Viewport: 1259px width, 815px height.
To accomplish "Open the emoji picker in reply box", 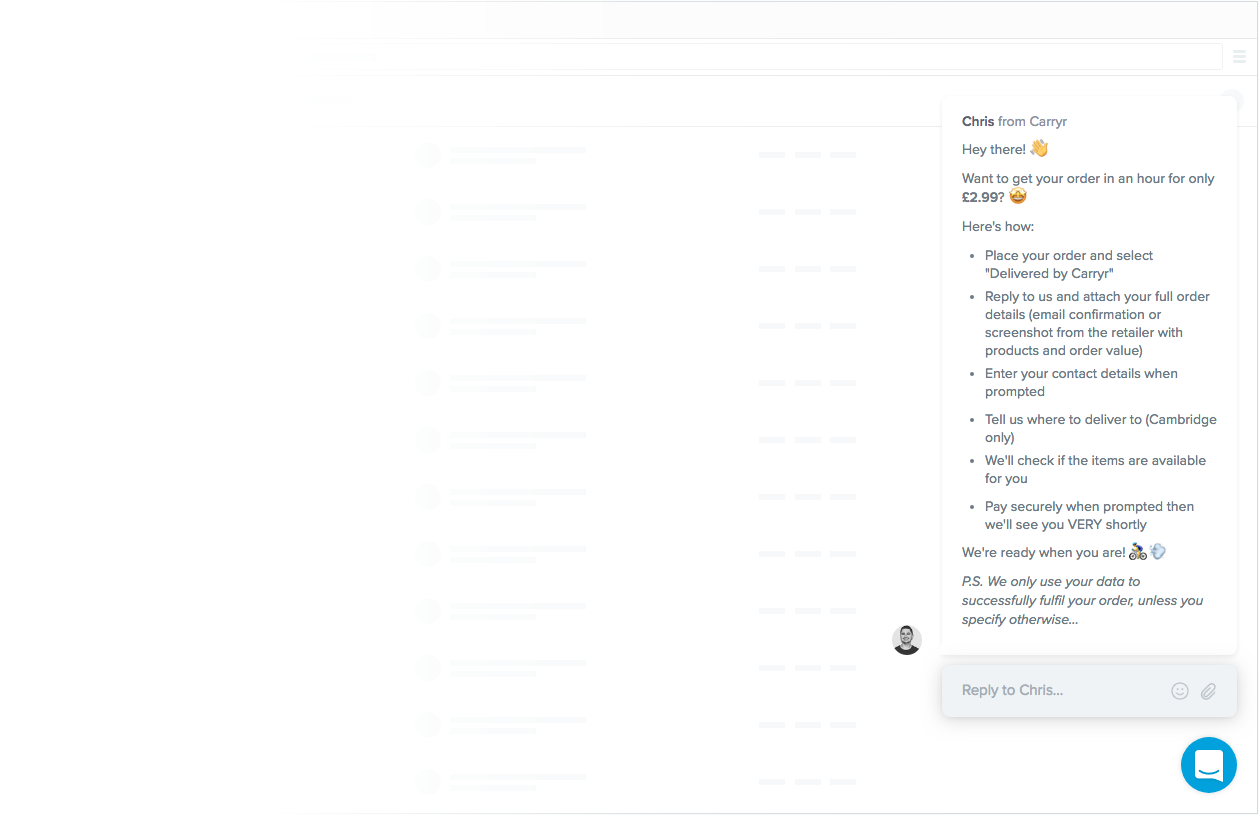I will tap(1180, 691).
